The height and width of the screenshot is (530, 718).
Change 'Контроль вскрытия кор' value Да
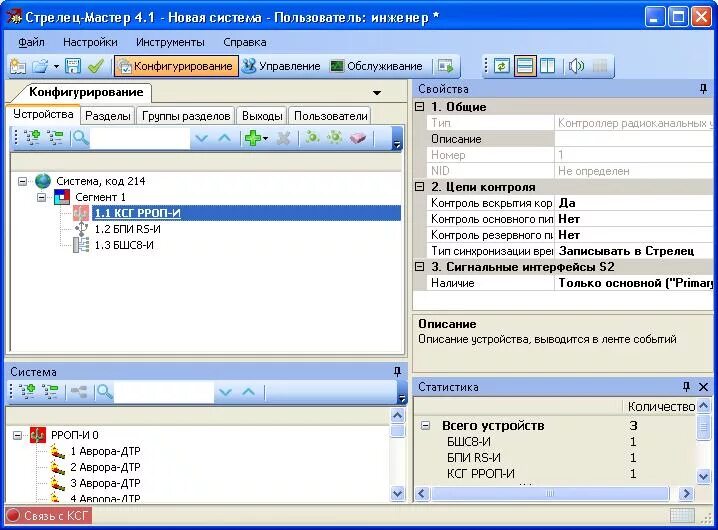pos(634,203)
